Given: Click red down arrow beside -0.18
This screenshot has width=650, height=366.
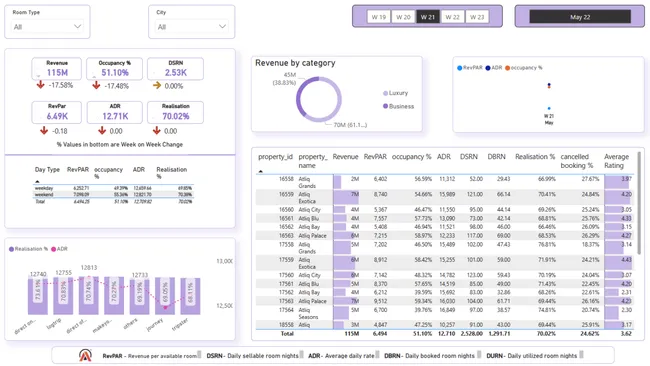Looking at the screenshot, I should point(44,131).
